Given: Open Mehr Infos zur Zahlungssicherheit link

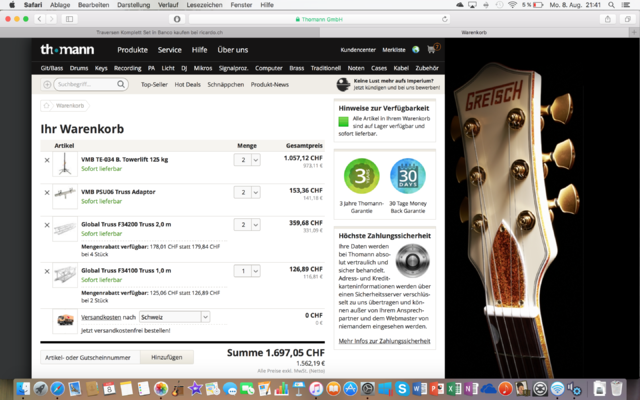Looking at the screenshot, I should (384, 341).
